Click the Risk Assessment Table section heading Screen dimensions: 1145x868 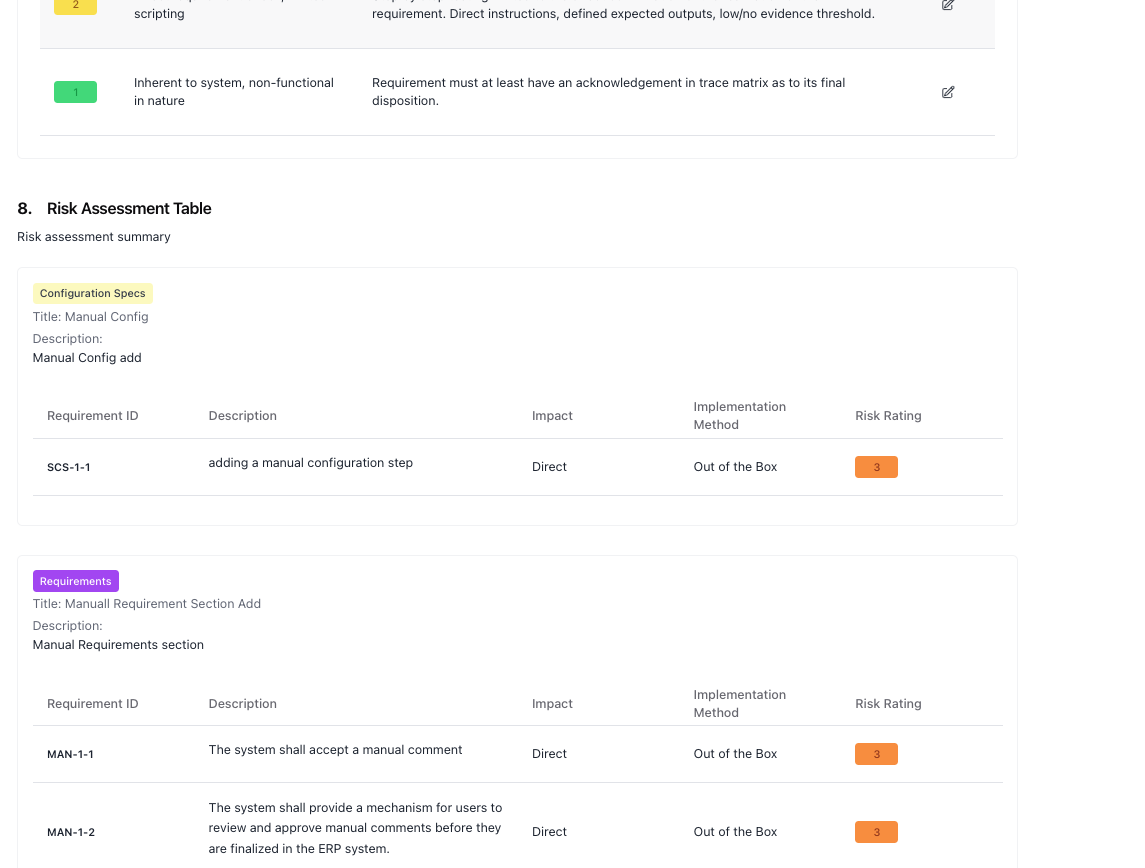129,208
